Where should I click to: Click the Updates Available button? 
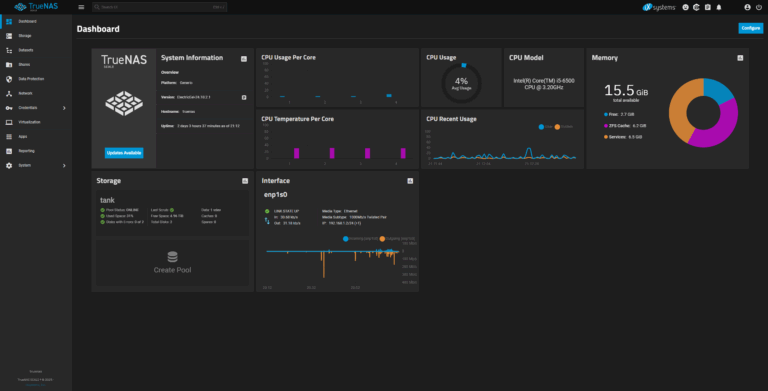[124, 153]
